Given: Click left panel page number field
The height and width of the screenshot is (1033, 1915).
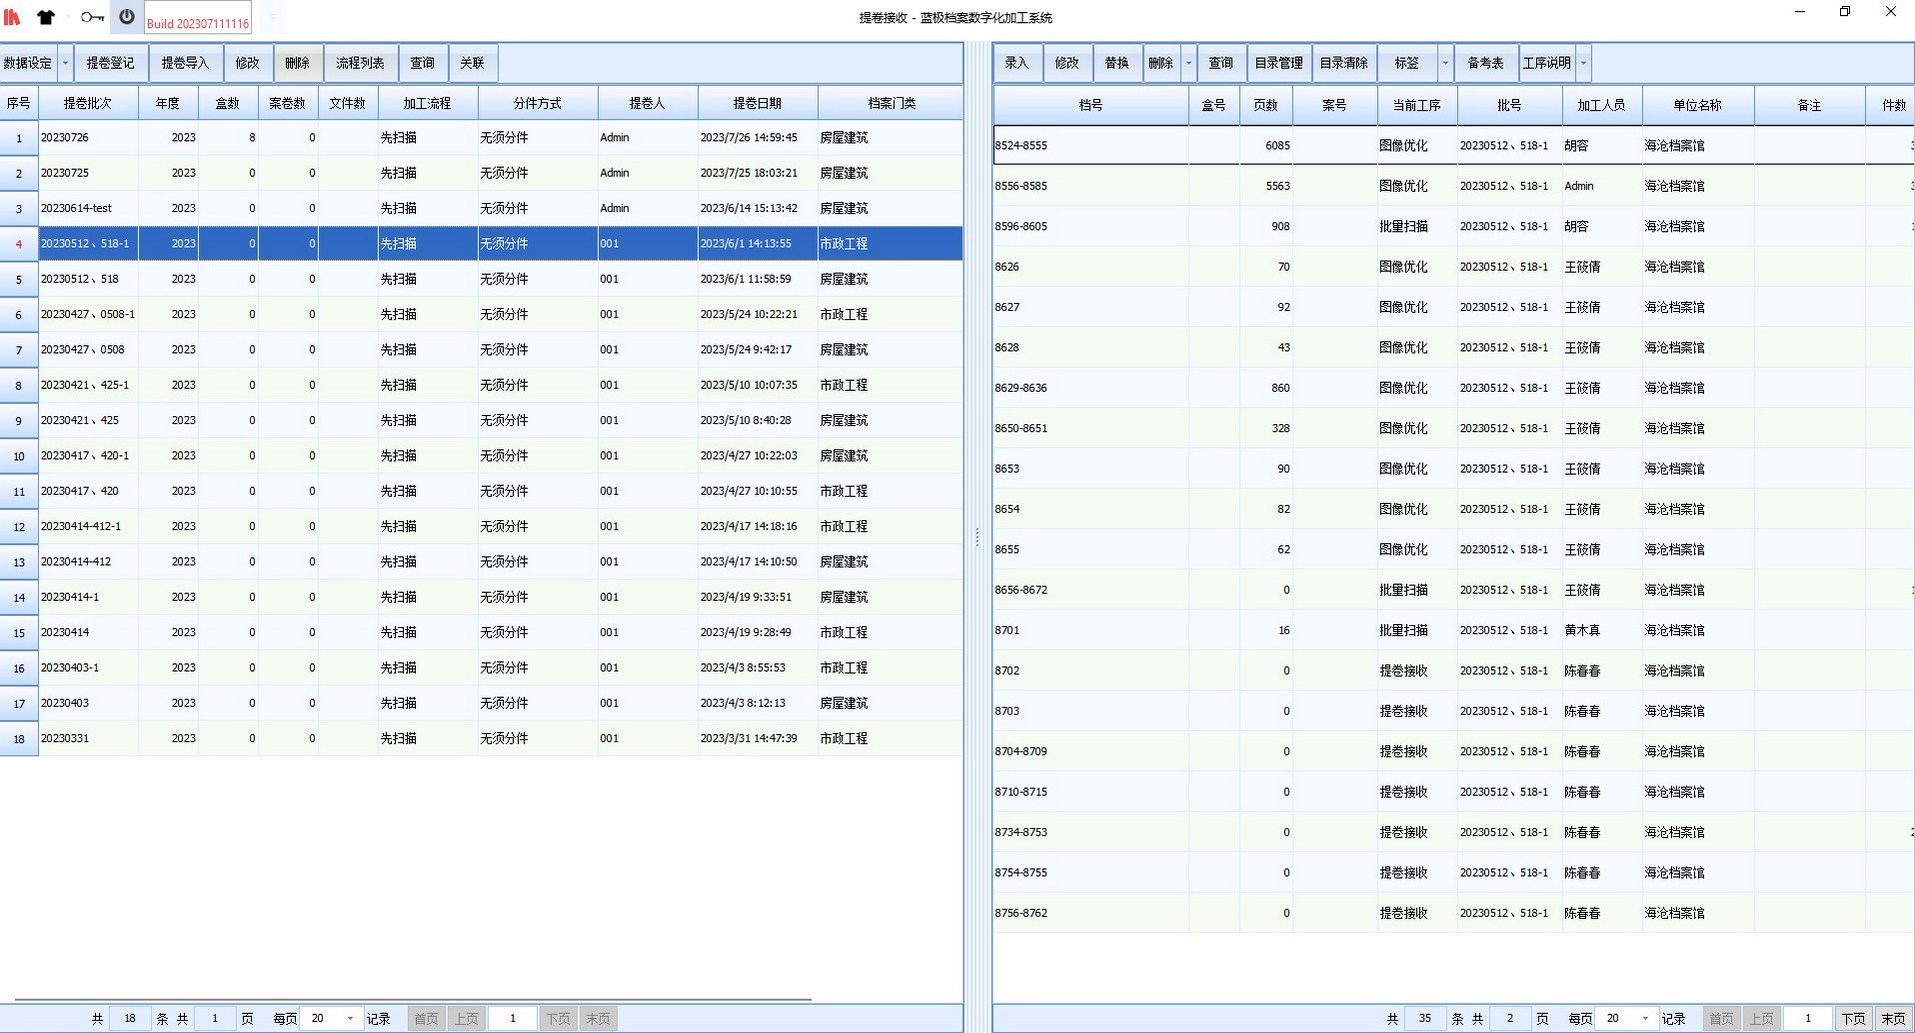Looking at the screenshot, I should (512, 1018).
